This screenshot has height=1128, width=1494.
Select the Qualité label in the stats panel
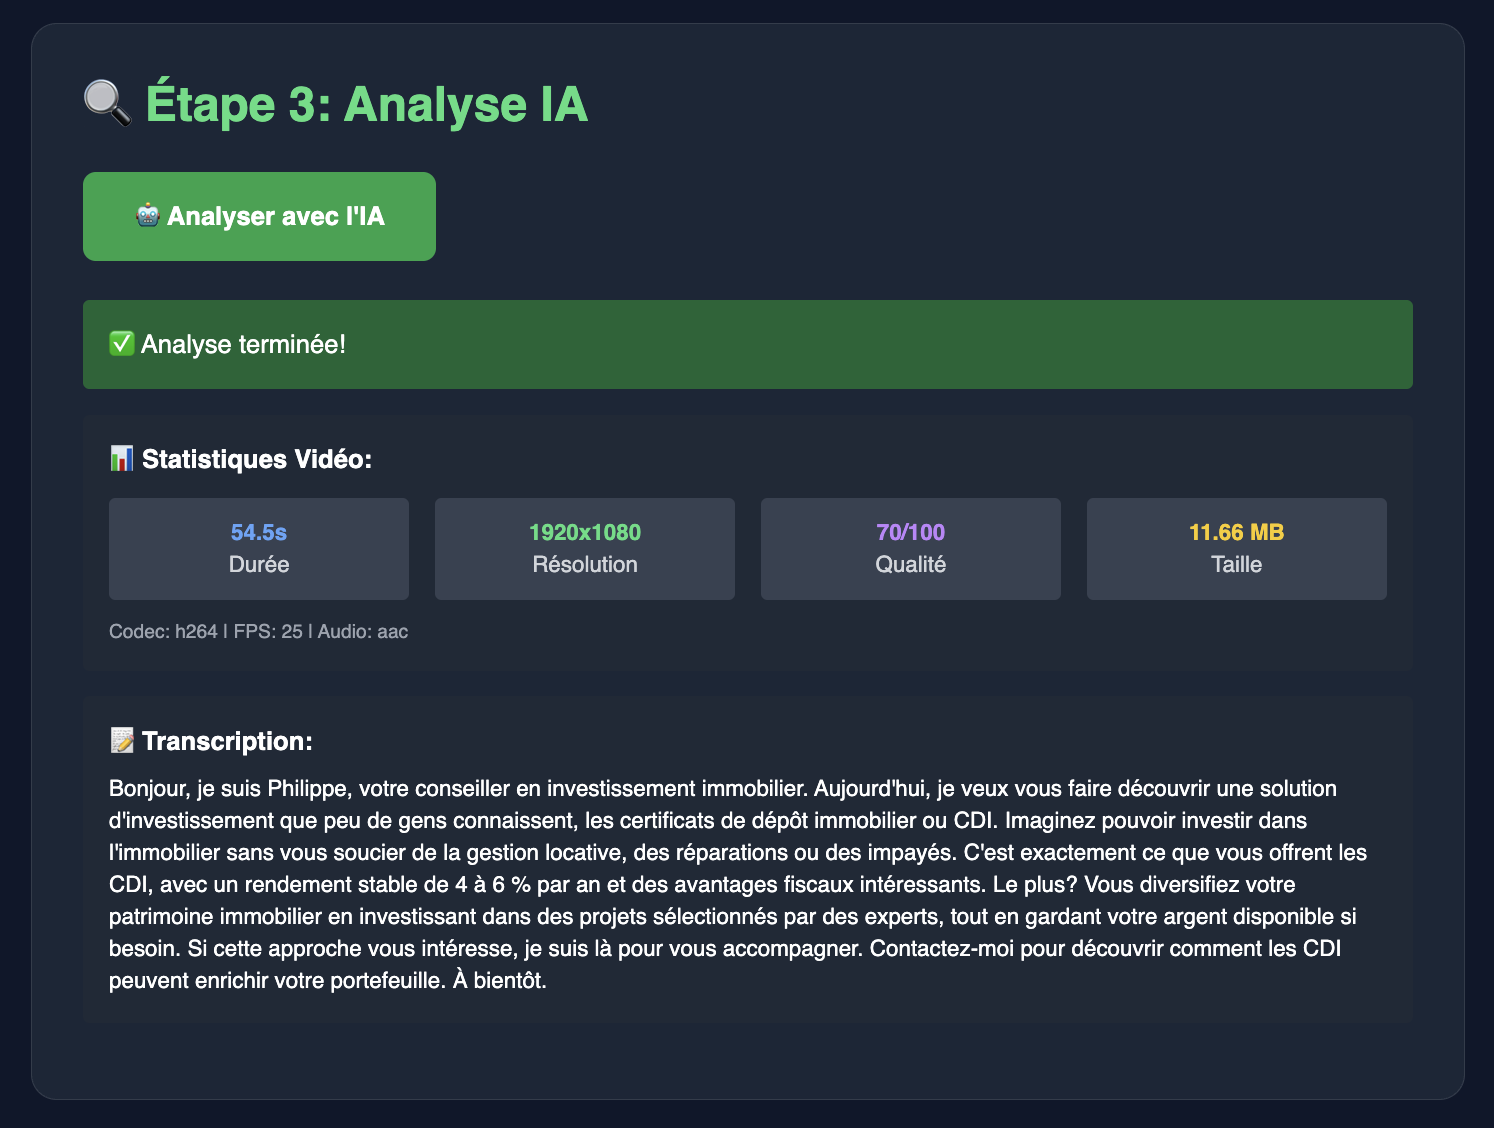(x=910, y=563)
